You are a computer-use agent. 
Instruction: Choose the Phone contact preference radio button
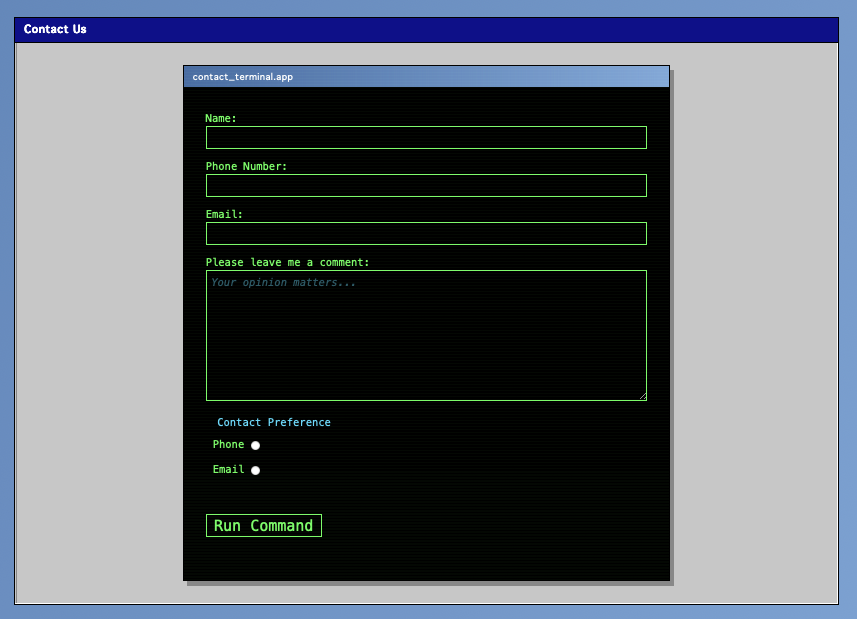tap(255, 445)
